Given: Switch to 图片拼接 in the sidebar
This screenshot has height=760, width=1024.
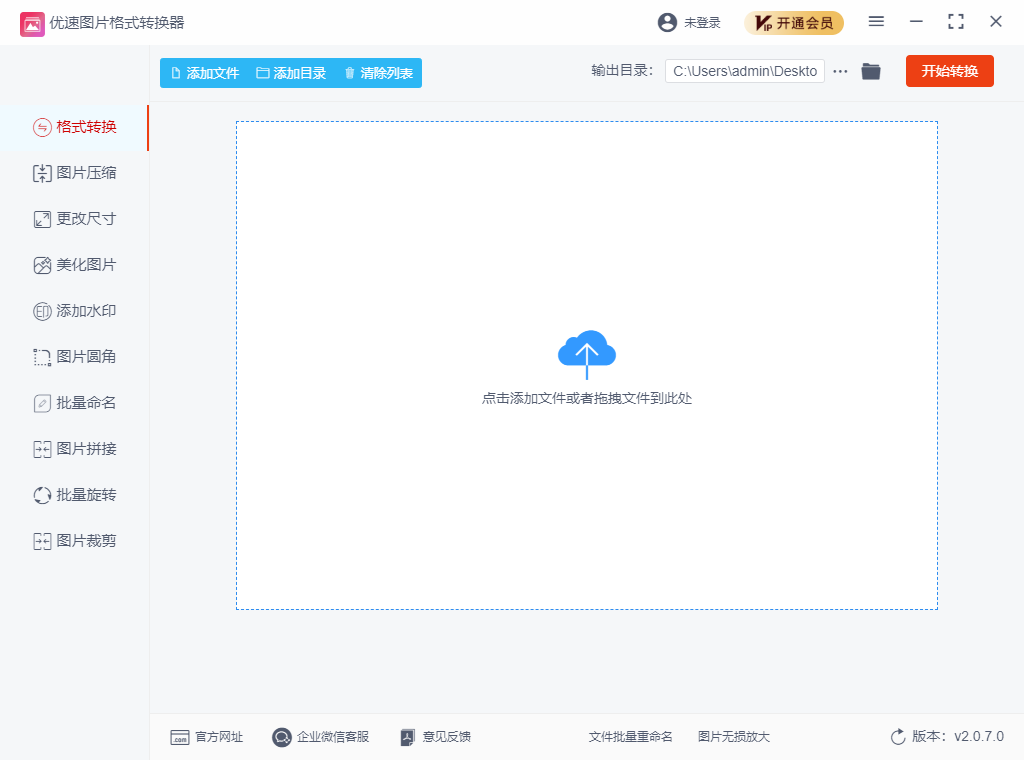Looking at the screenshot, I should pos(74,449).
